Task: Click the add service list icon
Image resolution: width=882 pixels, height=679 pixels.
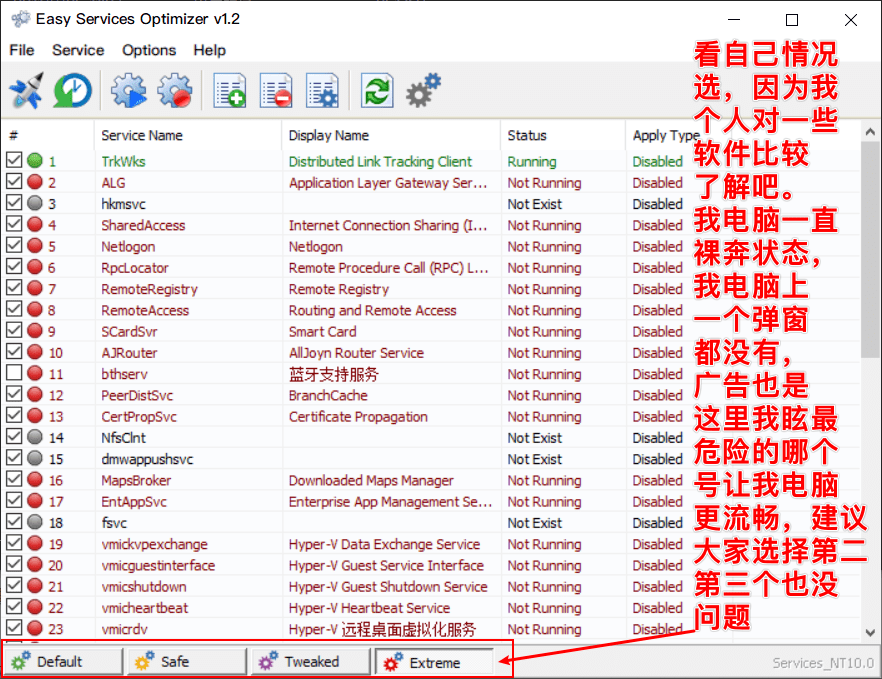Action: pyautogui.click(x=230, y=92)
